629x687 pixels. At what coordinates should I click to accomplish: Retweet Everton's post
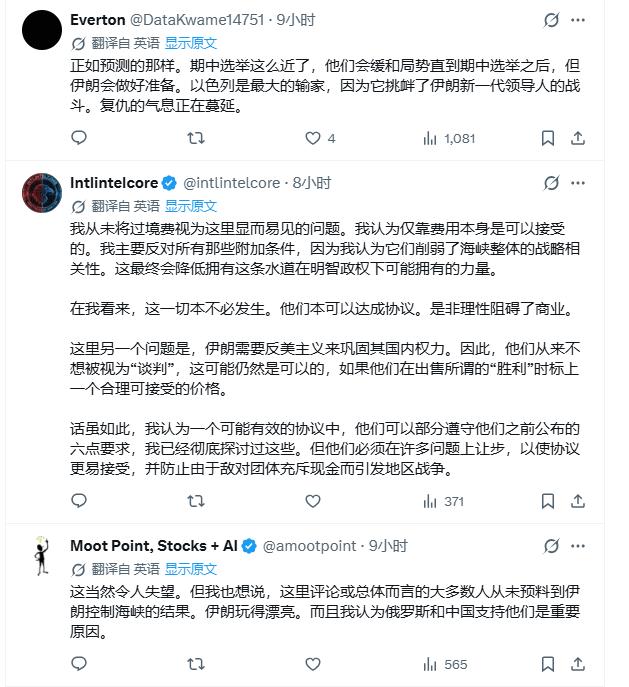pos(196,138)
